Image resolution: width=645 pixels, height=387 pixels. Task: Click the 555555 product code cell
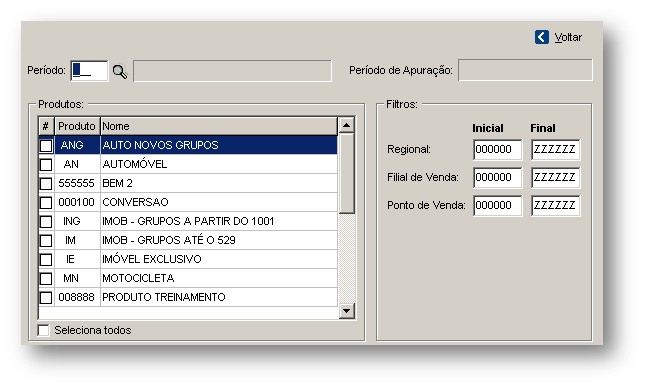click(x=77, y=183)
